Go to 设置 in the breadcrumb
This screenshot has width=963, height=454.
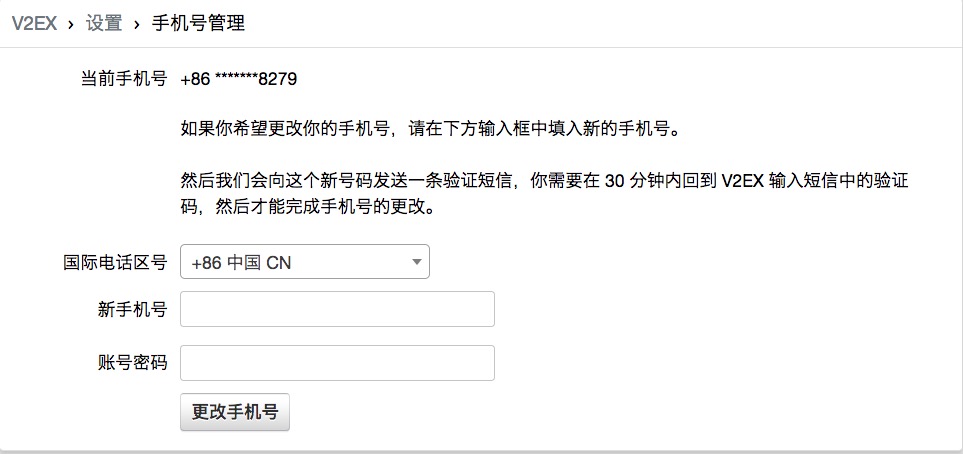(x=104, y=23)
